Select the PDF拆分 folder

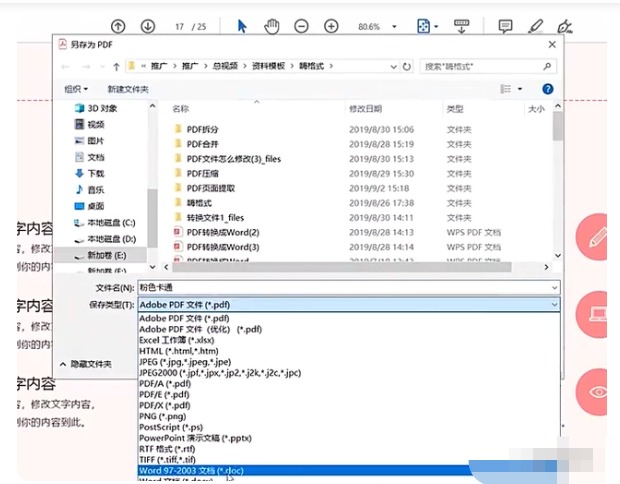(x=197, y=129)
